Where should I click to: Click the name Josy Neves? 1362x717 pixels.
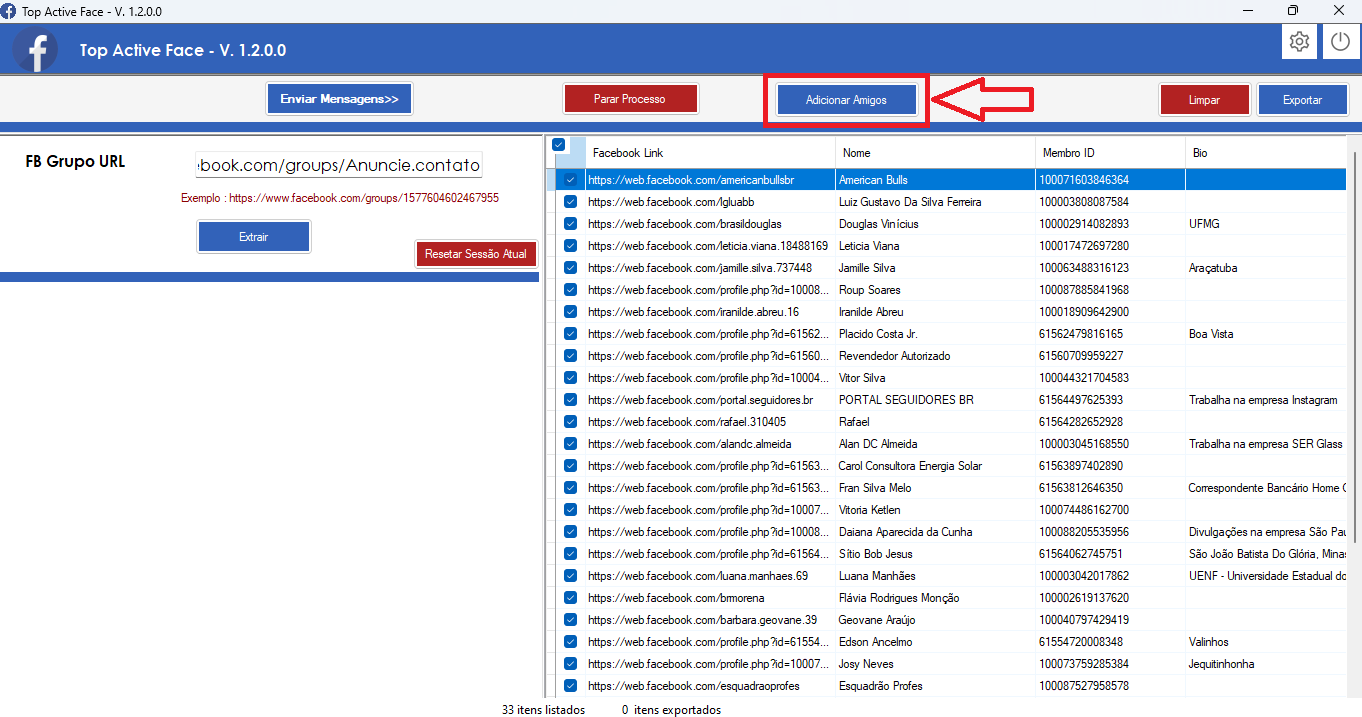coord(867,664)
